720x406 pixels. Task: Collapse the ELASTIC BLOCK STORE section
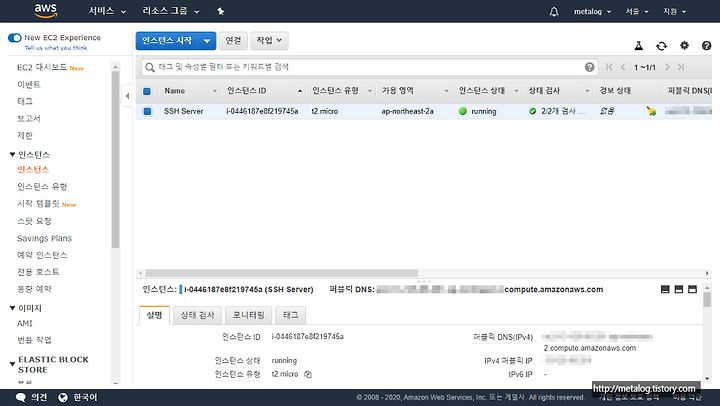tap(12, 364)
